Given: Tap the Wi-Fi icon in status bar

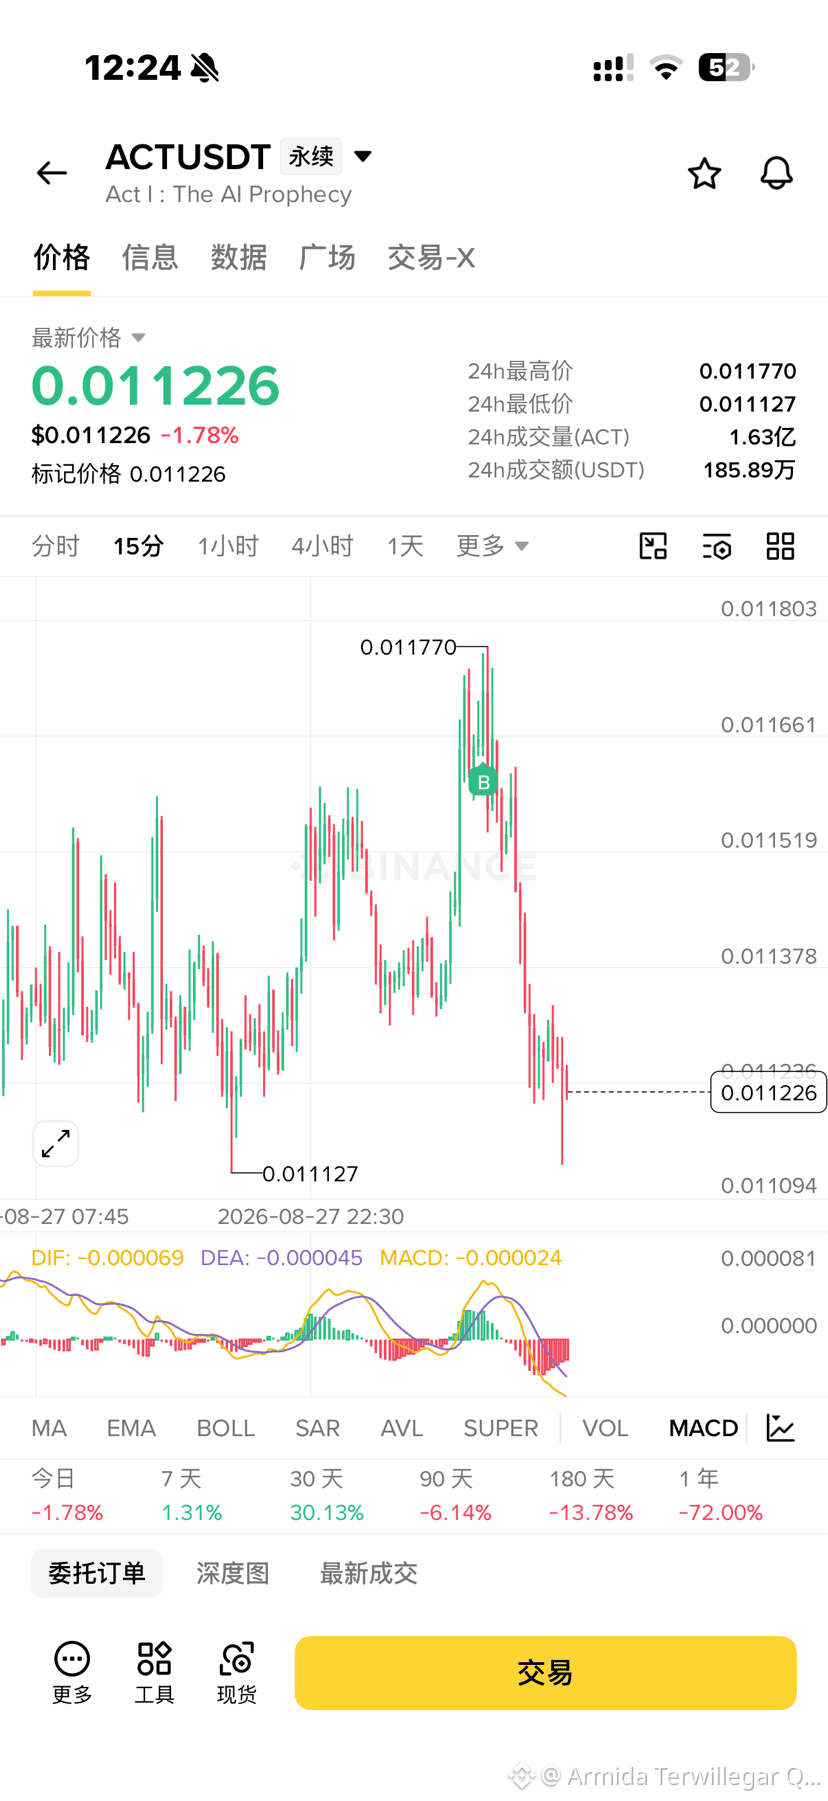Looking at the screenshot, I should point(665,68).
